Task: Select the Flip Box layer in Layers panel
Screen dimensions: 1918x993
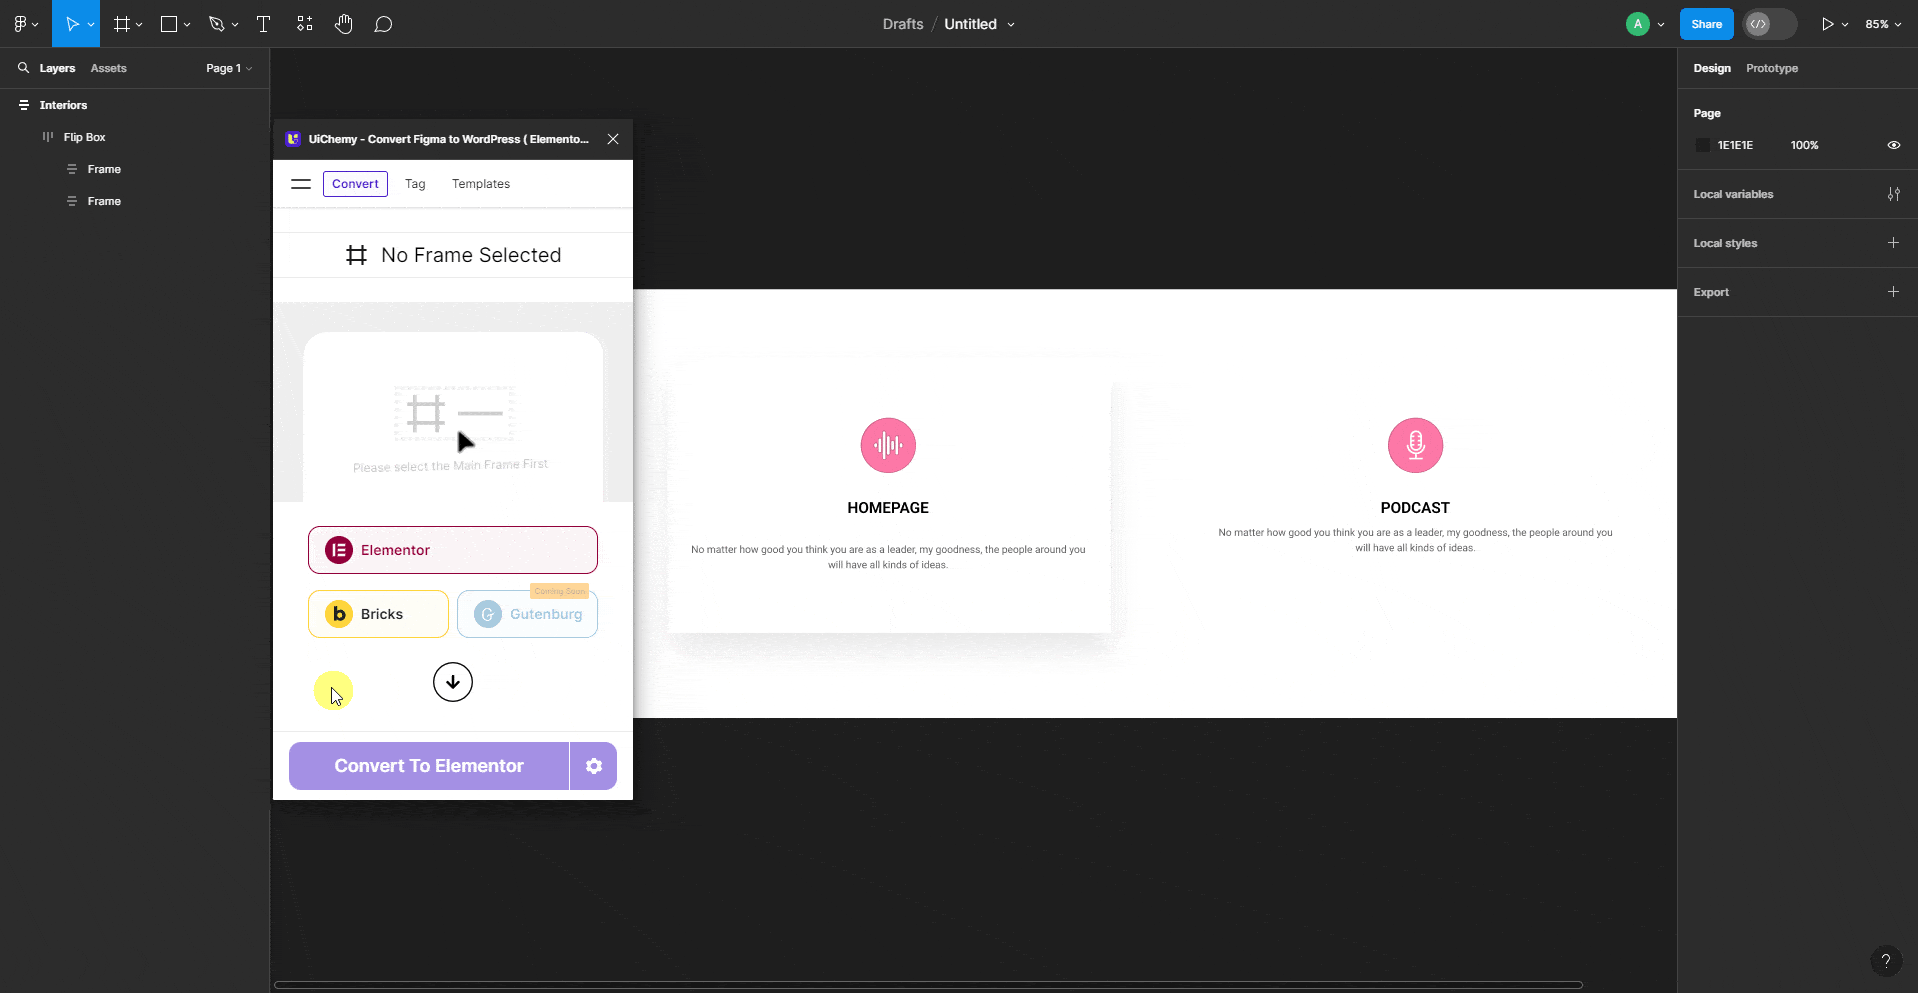Action: [84, 136]
